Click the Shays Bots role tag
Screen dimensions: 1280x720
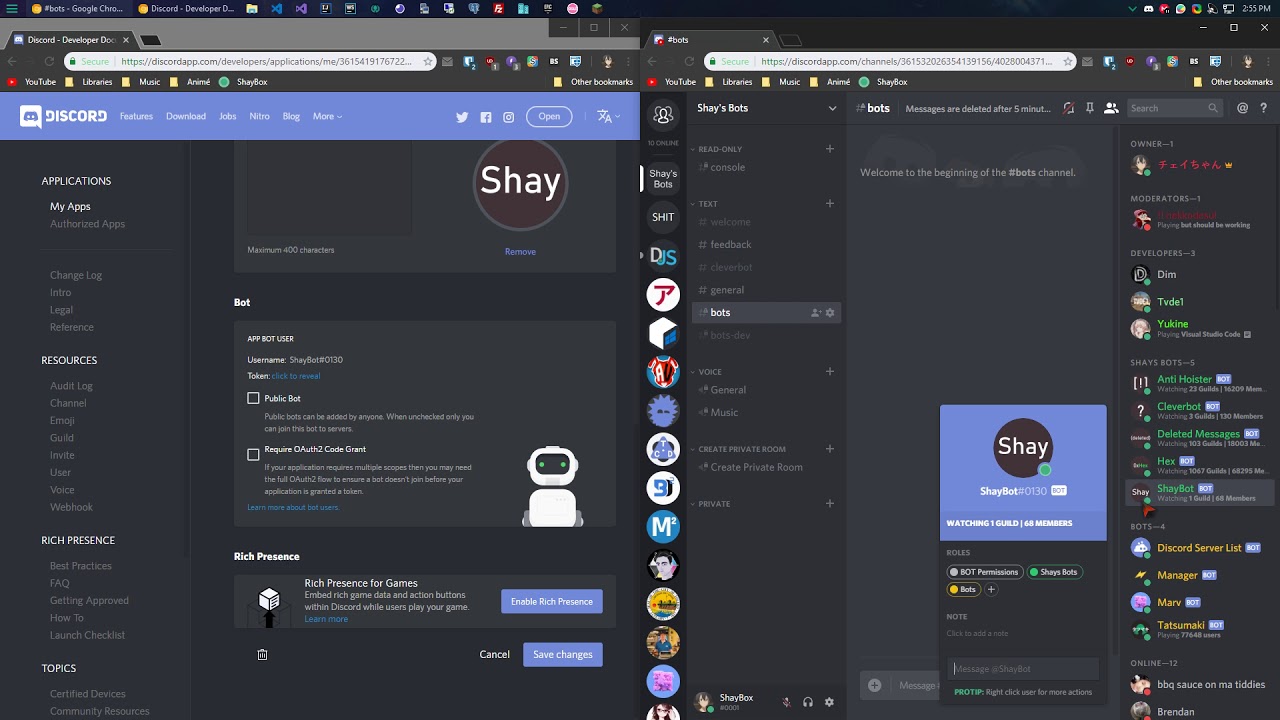pos(1054,572)
